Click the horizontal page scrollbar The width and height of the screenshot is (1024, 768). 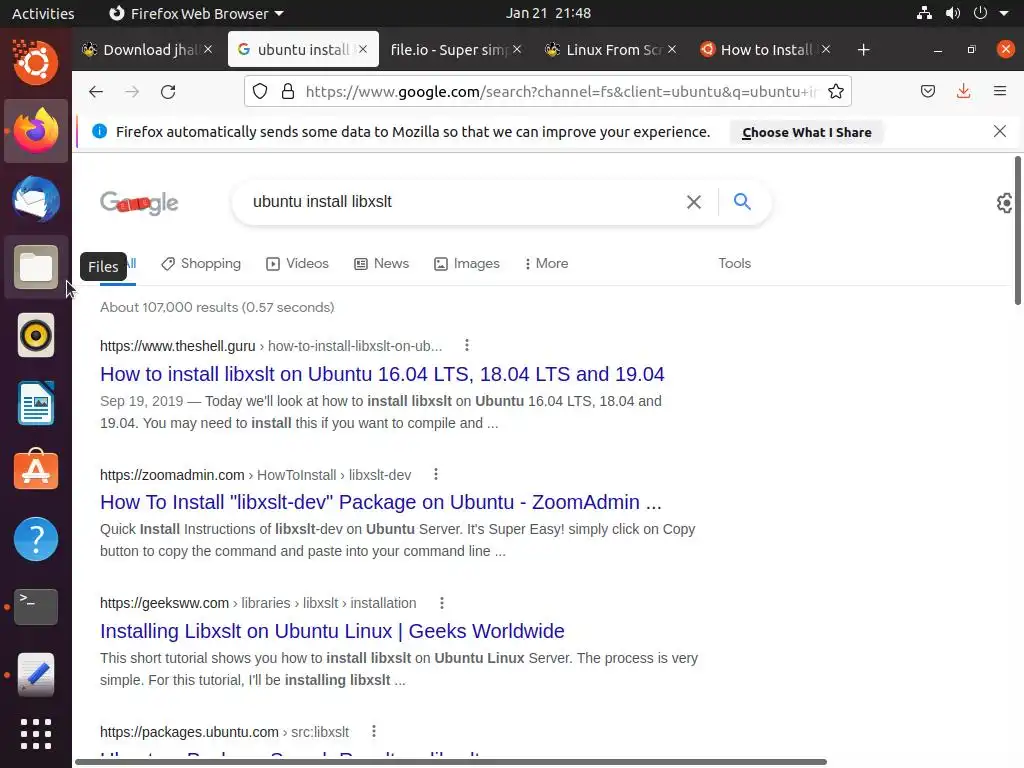451,761
